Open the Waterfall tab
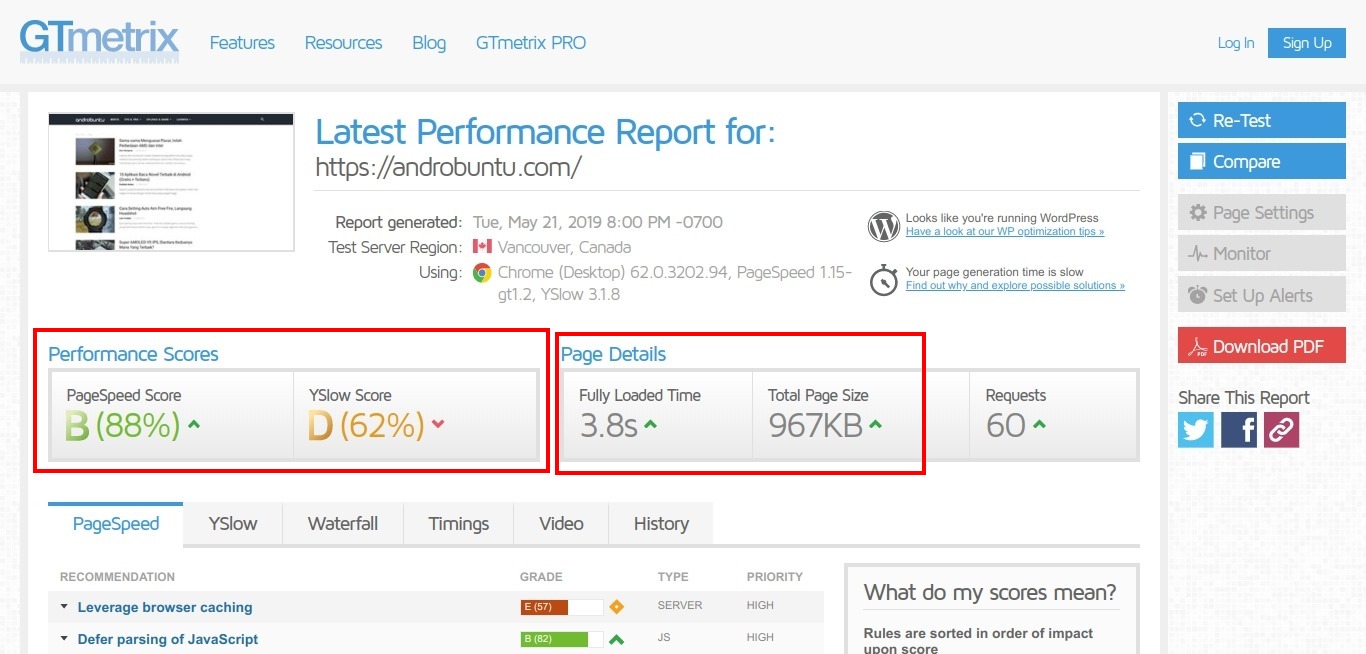 [x=343, y=524]
